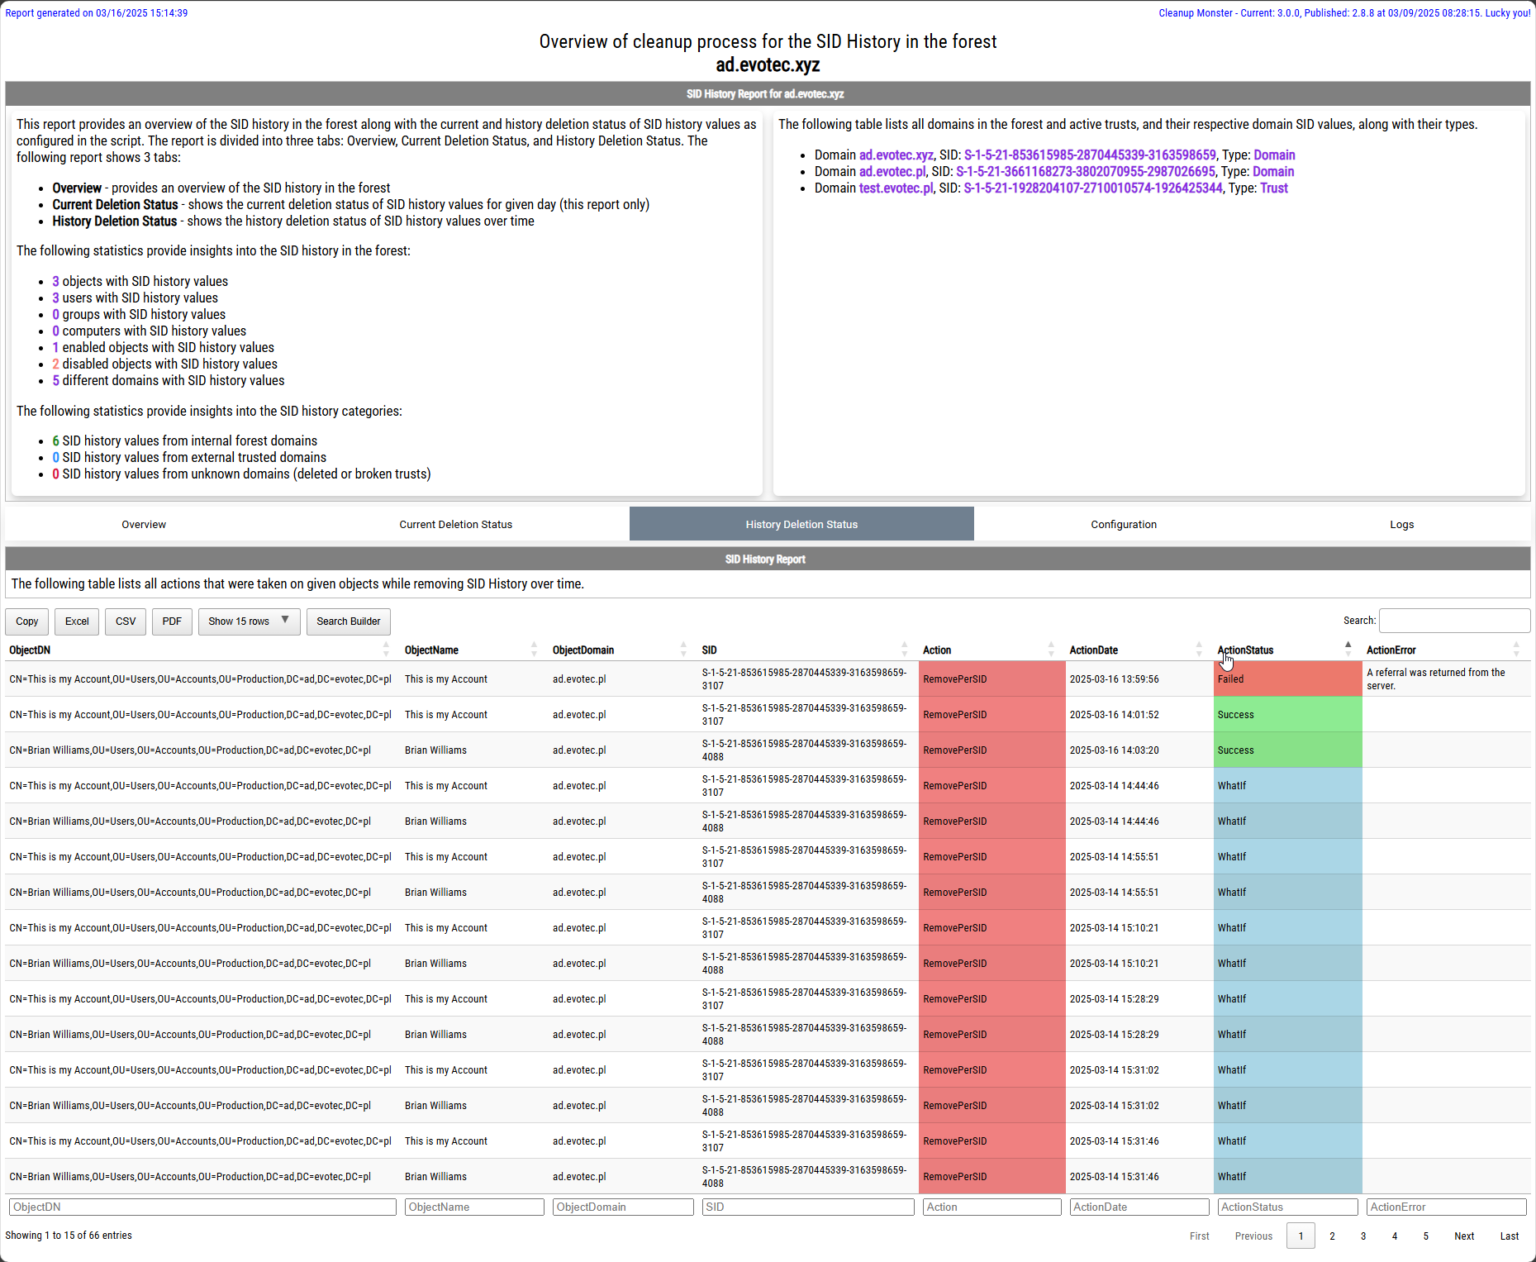
Task: Download the report as PDF
Action: (x=171, y=621)
